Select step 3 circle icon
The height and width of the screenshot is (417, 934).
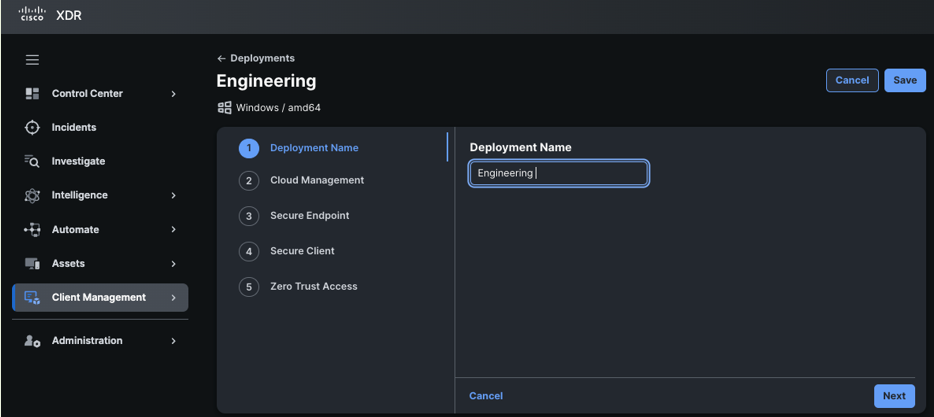249,216
